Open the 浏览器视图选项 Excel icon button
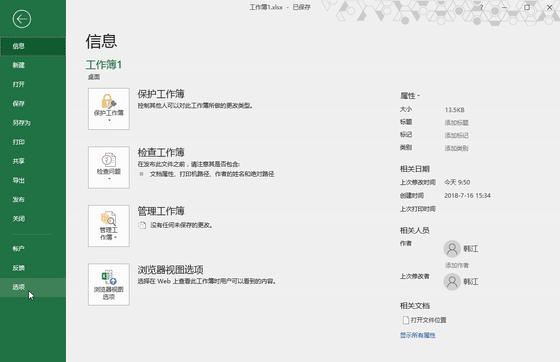 click(x=109, y=285)
